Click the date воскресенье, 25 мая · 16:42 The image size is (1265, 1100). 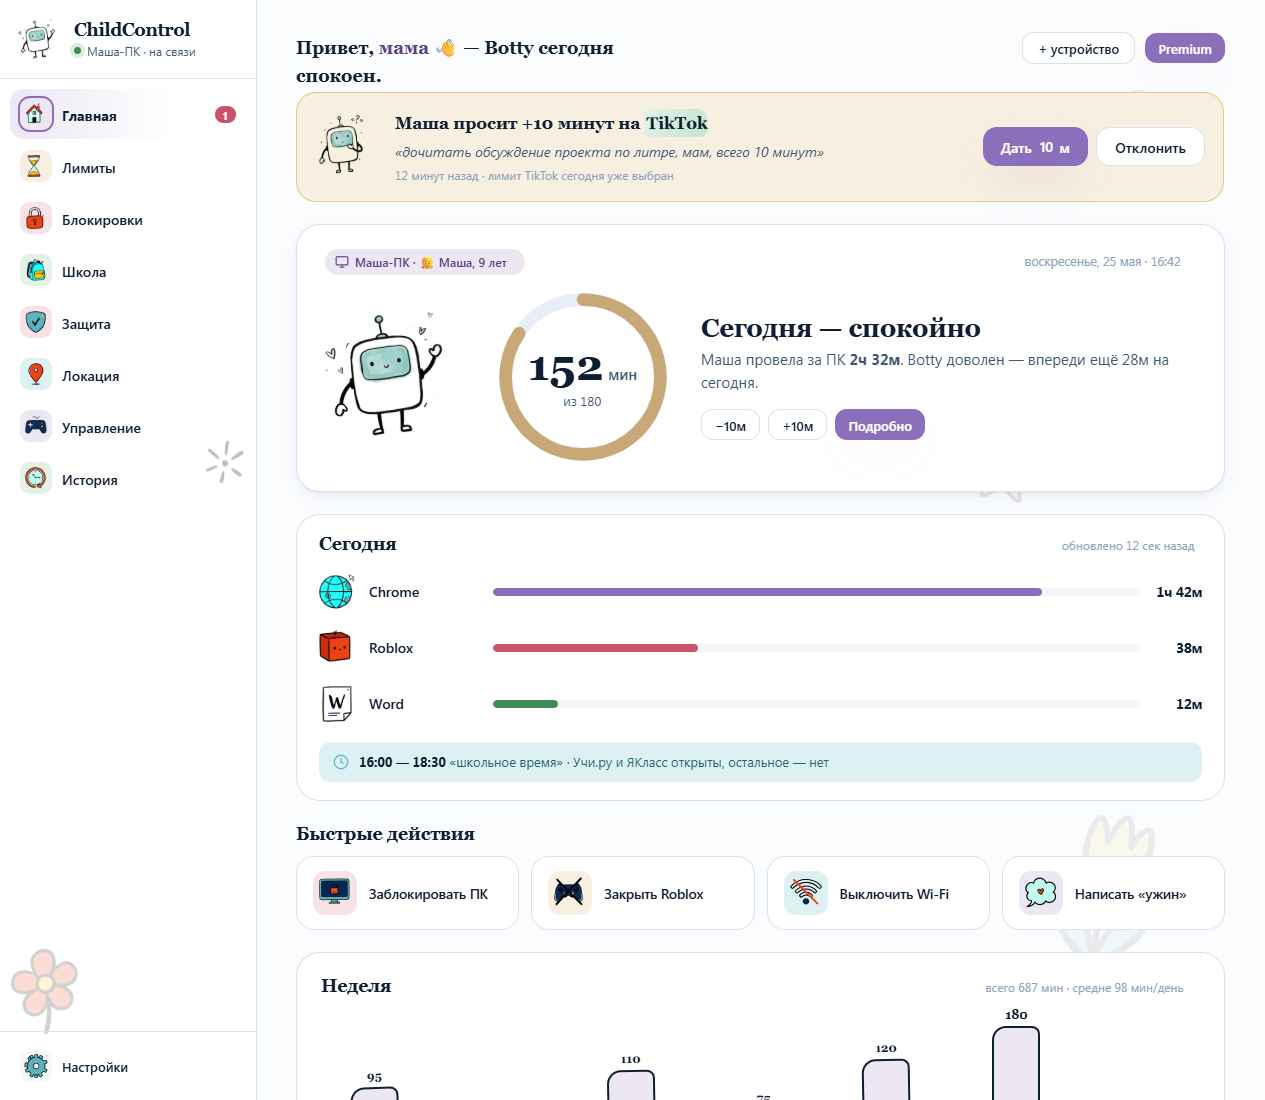point(1102,262)
